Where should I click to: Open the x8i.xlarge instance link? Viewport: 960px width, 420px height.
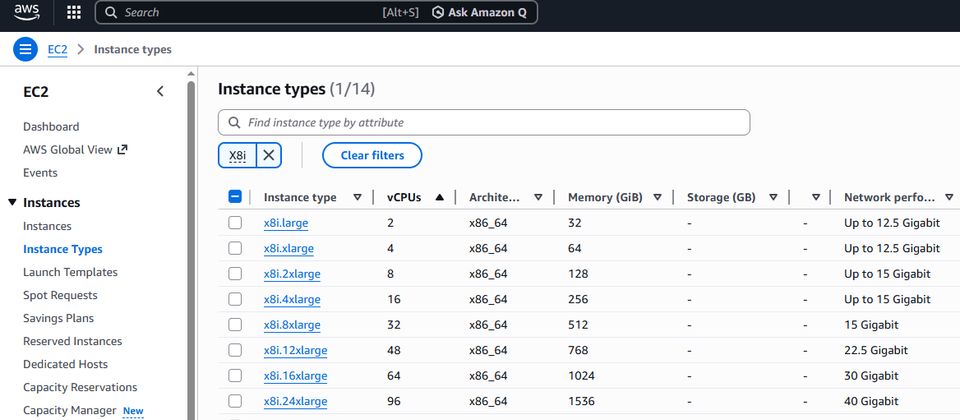[288, 249]
